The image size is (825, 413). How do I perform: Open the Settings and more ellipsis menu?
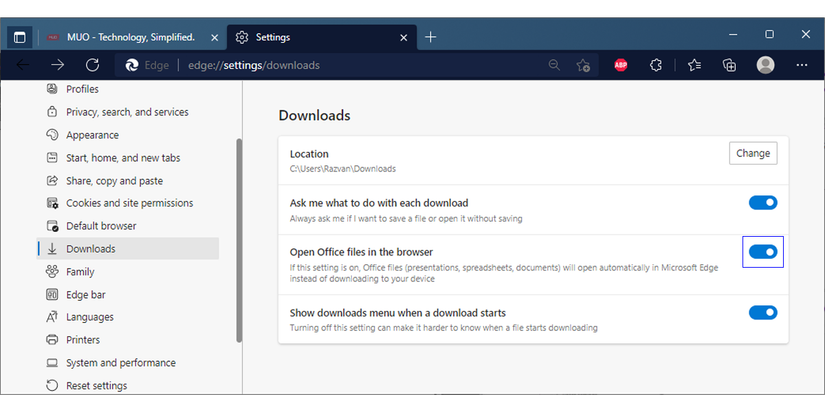802,65
